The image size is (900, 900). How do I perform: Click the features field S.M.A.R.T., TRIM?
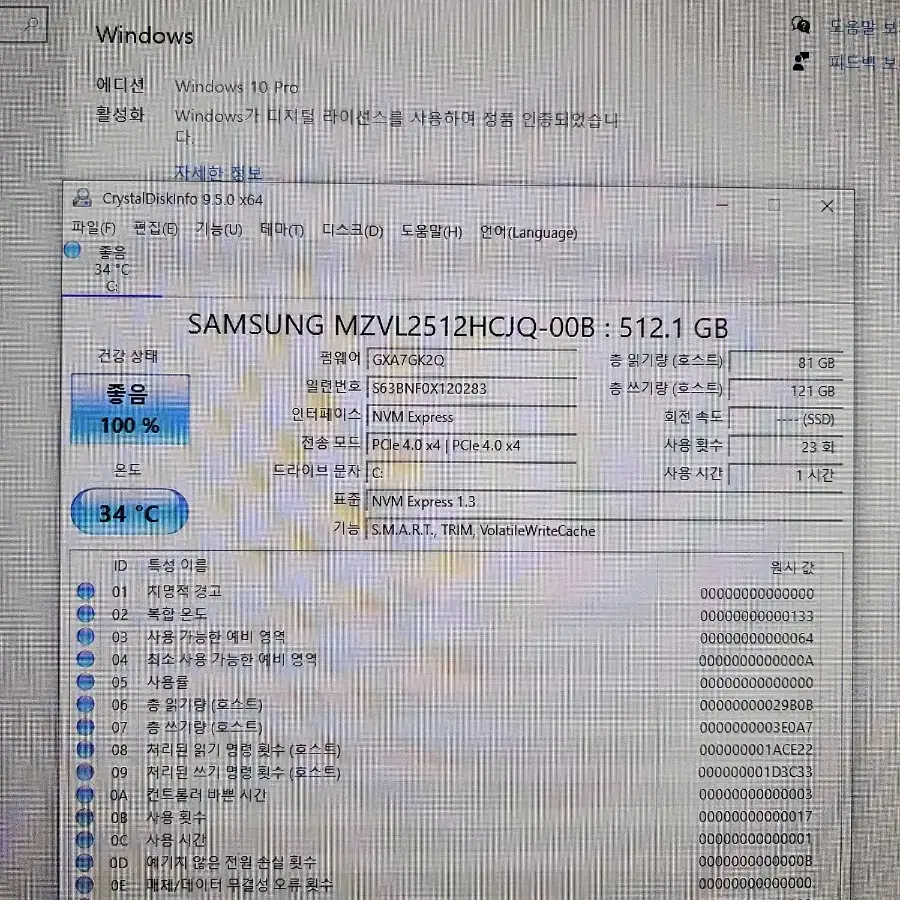(x=604, y=530)
